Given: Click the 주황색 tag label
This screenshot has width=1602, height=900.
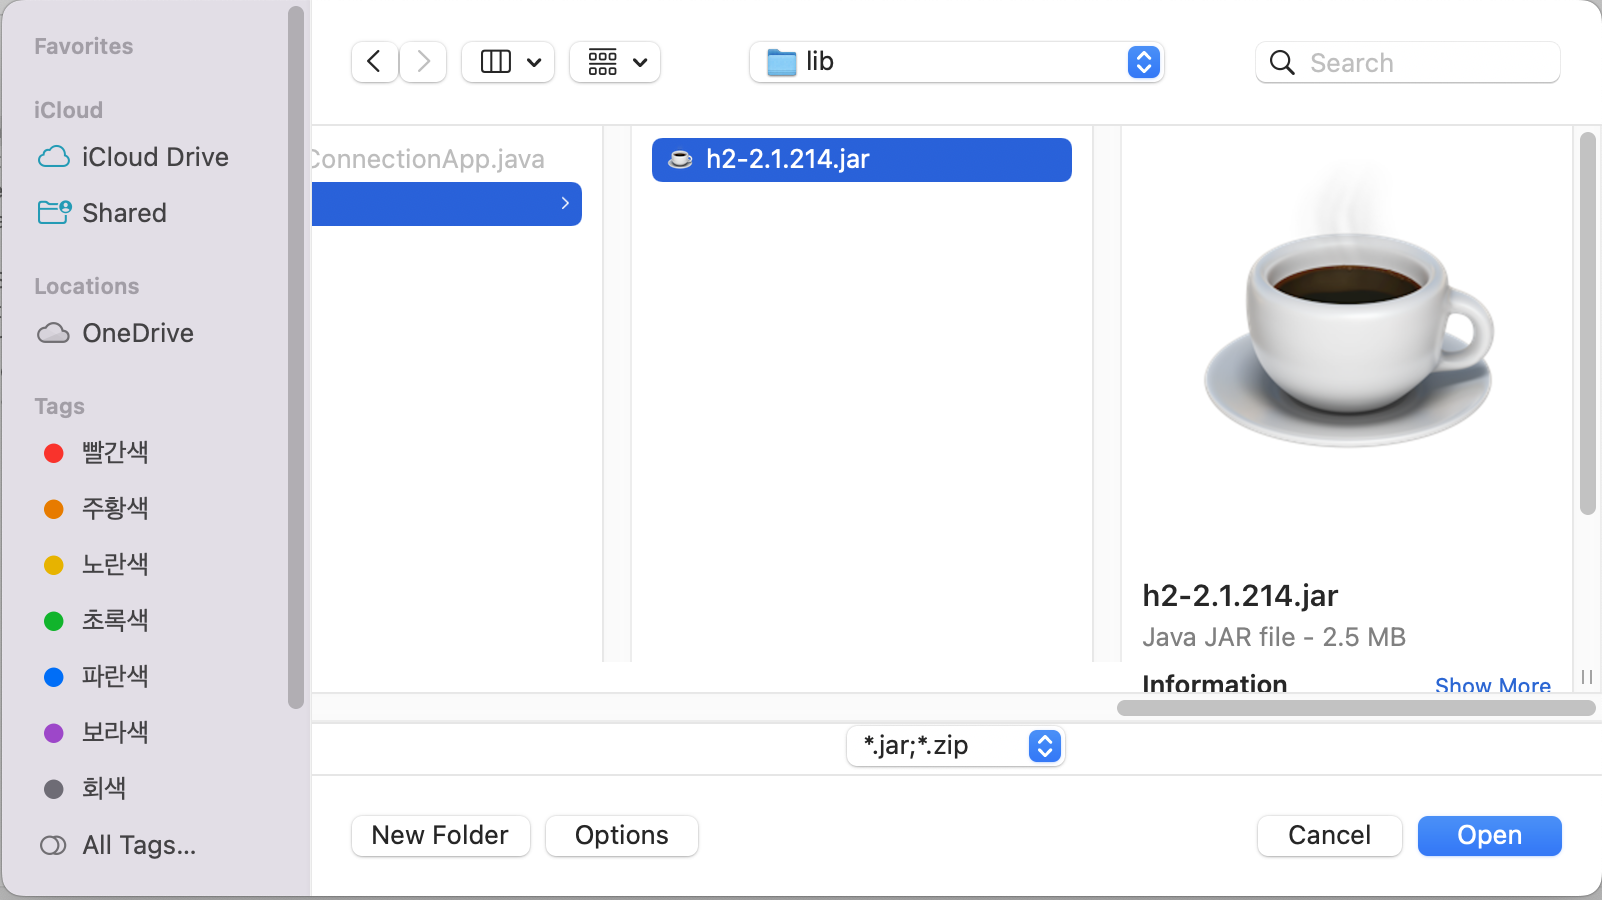Looking at the screenshot, I should (115, 508).
